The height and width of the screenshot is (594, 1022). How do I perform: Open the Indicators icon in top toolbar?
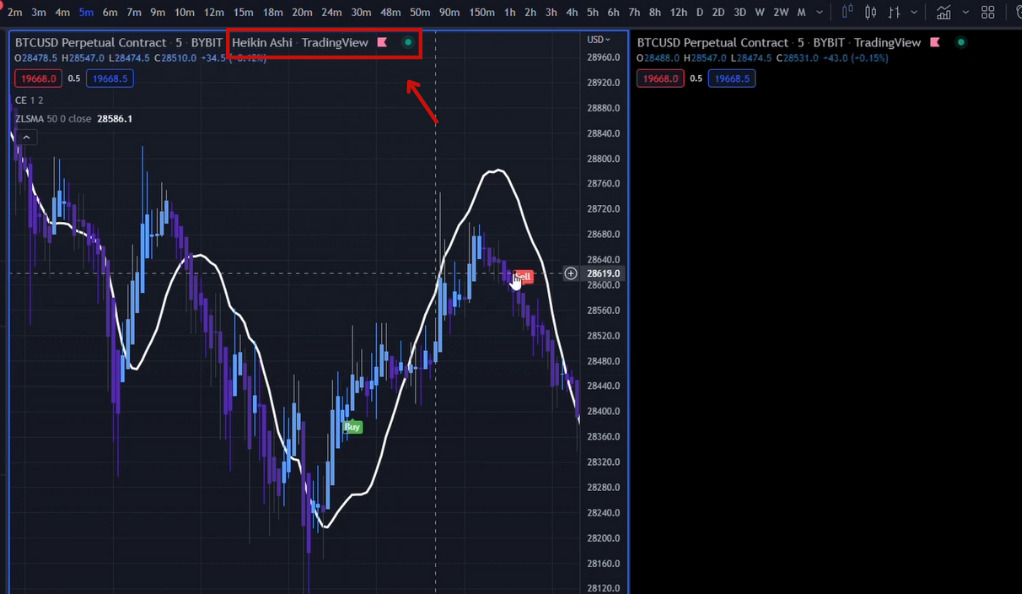[x=943, y=12]
